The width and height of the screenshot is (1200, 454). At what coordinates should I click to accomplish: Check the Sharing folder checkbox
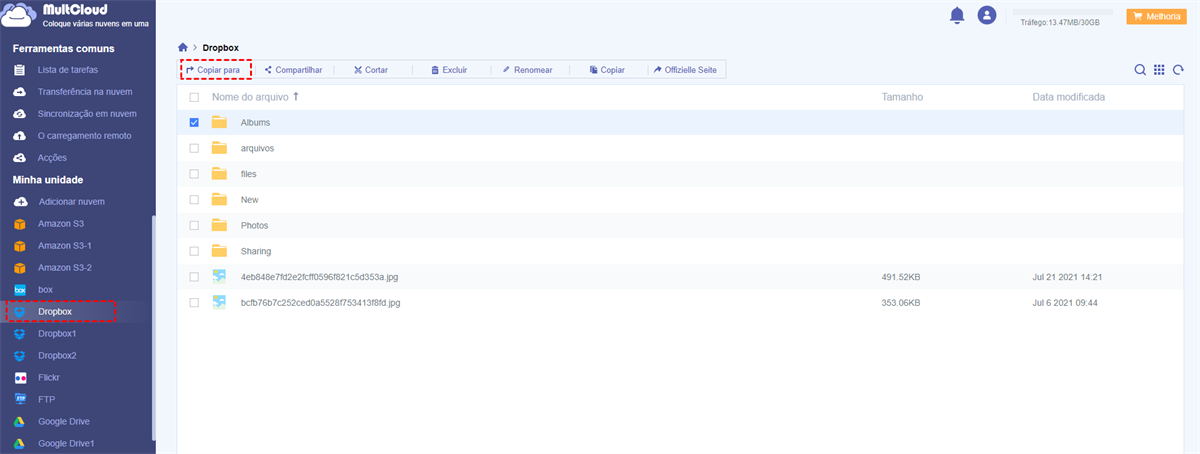tap(194, 251)
